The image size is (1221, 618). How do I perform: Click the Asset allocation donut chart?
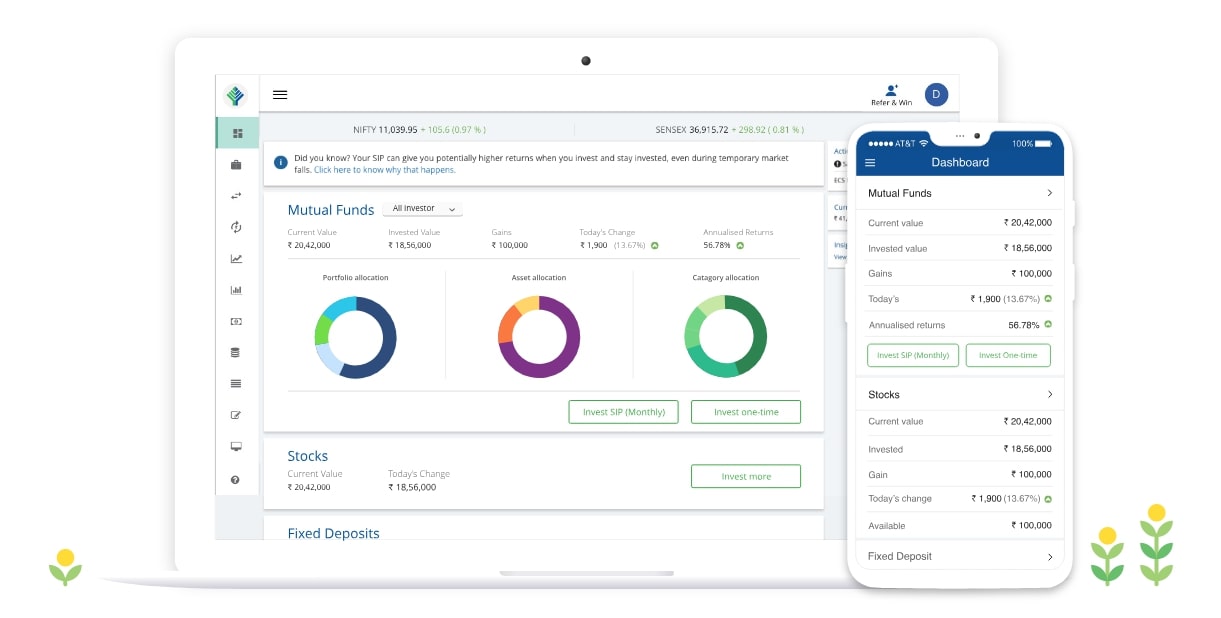539,337
